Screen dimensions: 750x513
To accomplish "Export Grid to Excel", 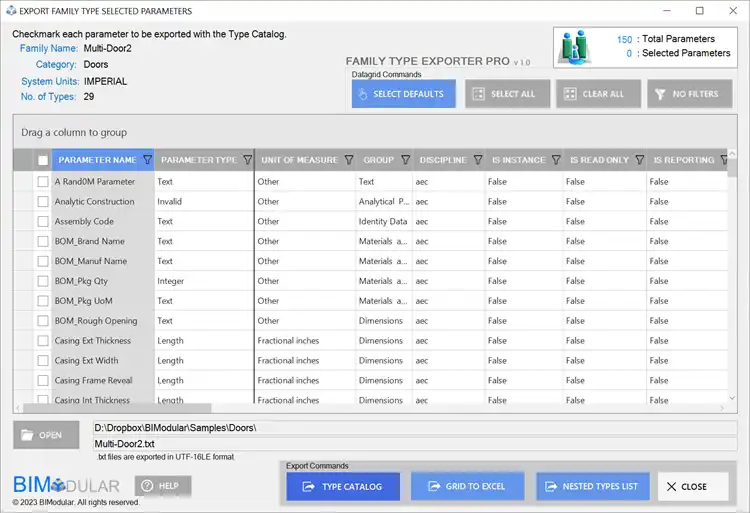I will pyautogui.click(x=467, y=486).
